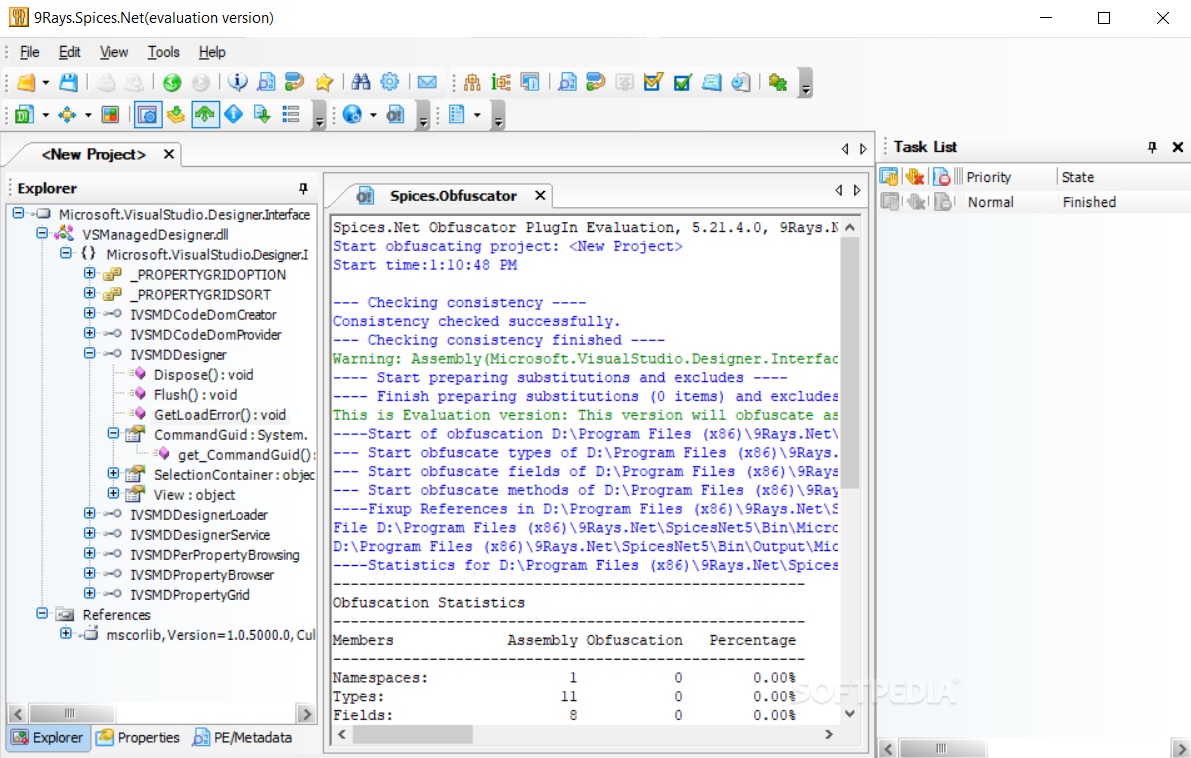Collapse the References tree node
Image resolution: width=1191 pixels, height=758 pixels.
pos(42,613)
